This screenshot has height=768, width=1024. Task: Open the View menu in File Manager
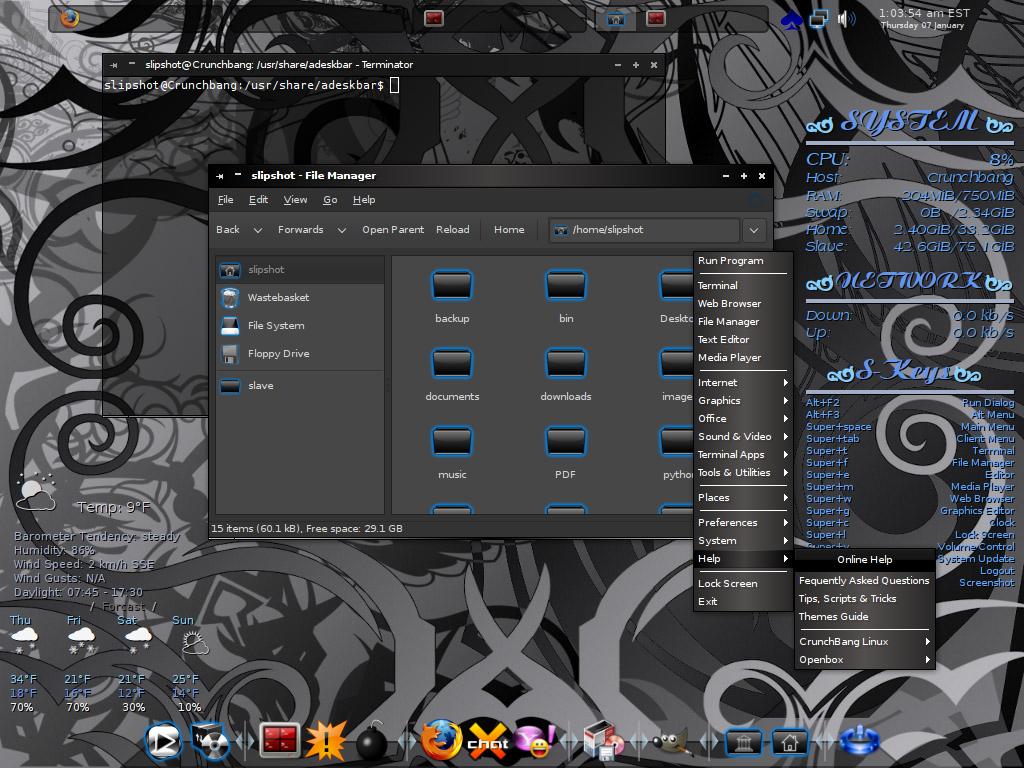tap(295, 200)
